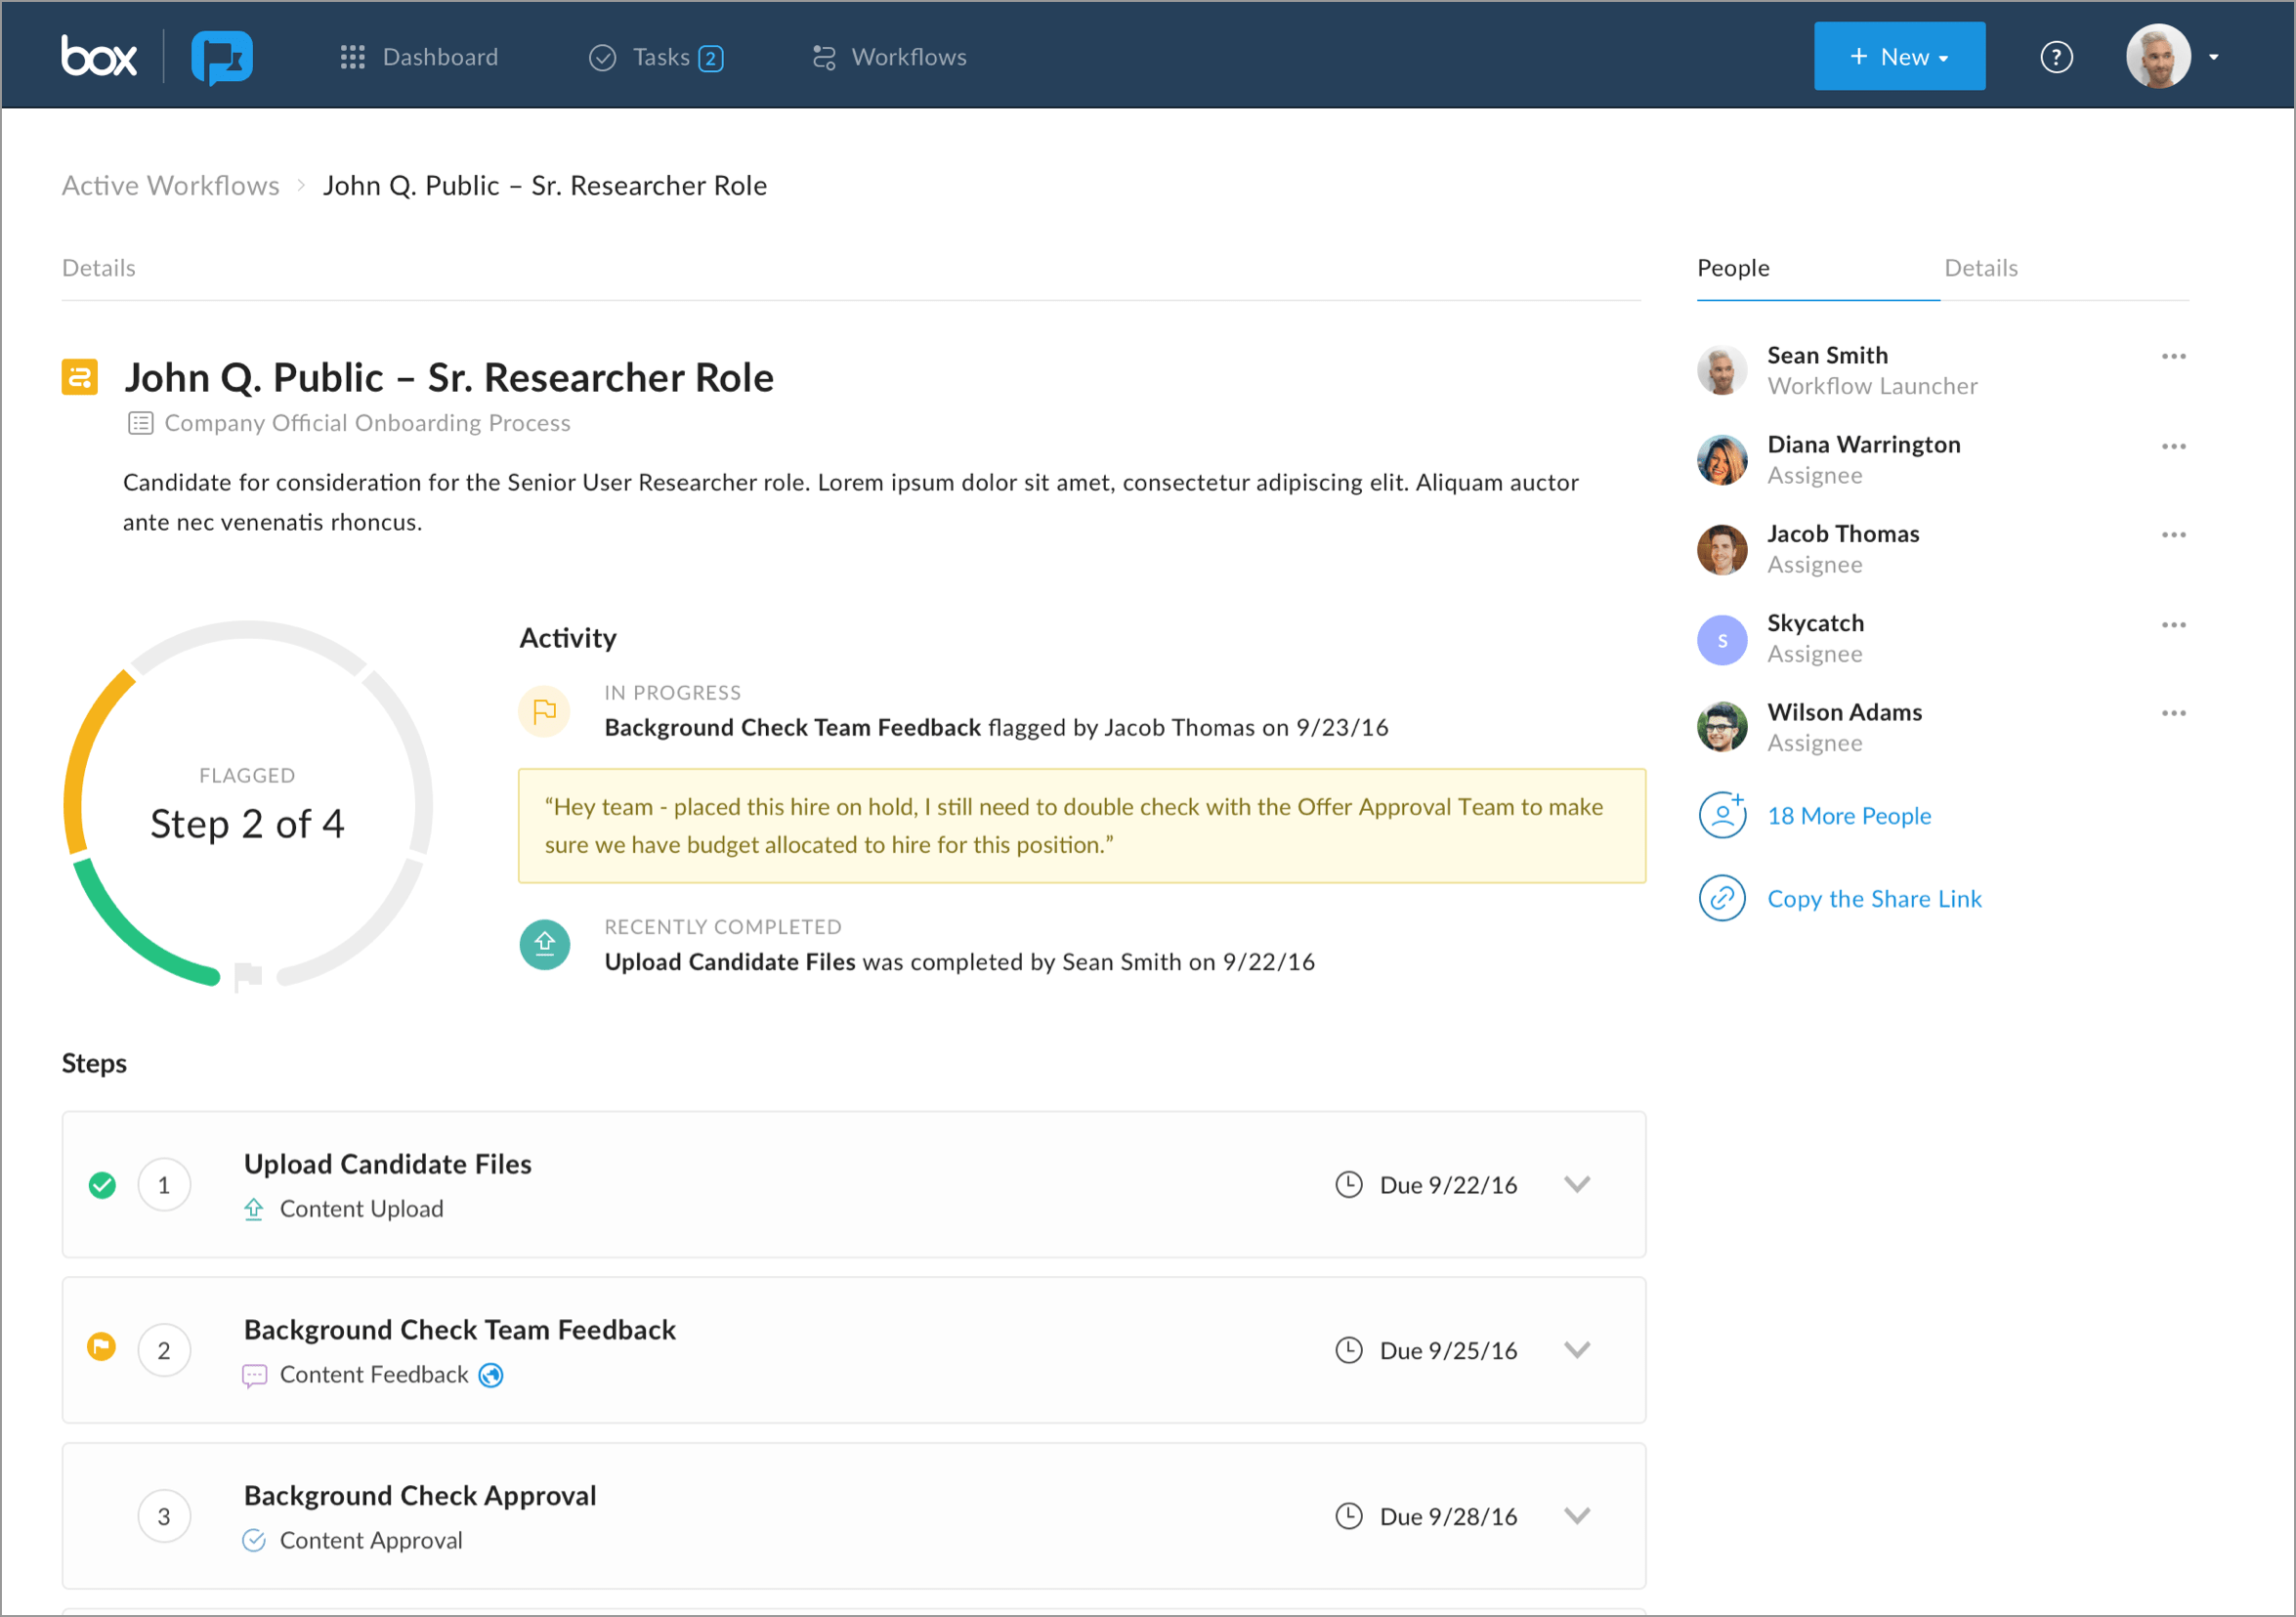Open the flag icon on Background Check Team Feedback step
2296x1617 pixels.
coord(101,1346)
